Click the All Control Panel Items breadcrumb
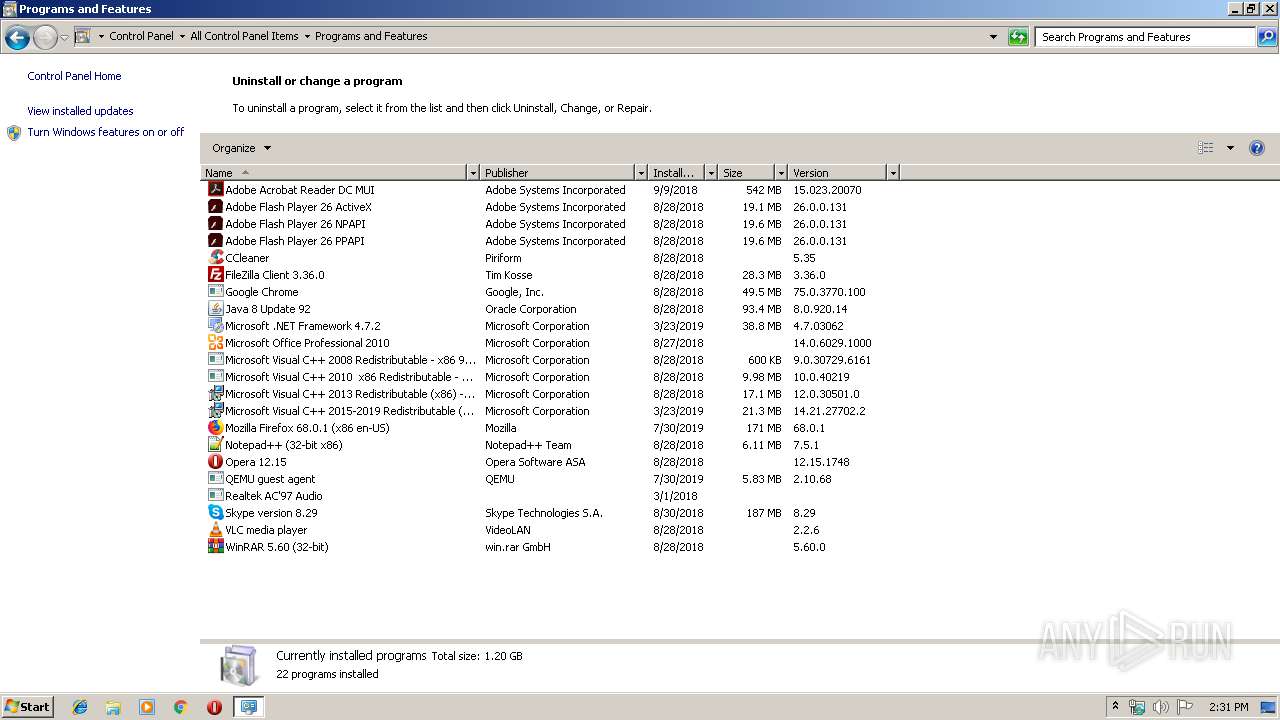1280x720 pixels. (x=244, y=36)
